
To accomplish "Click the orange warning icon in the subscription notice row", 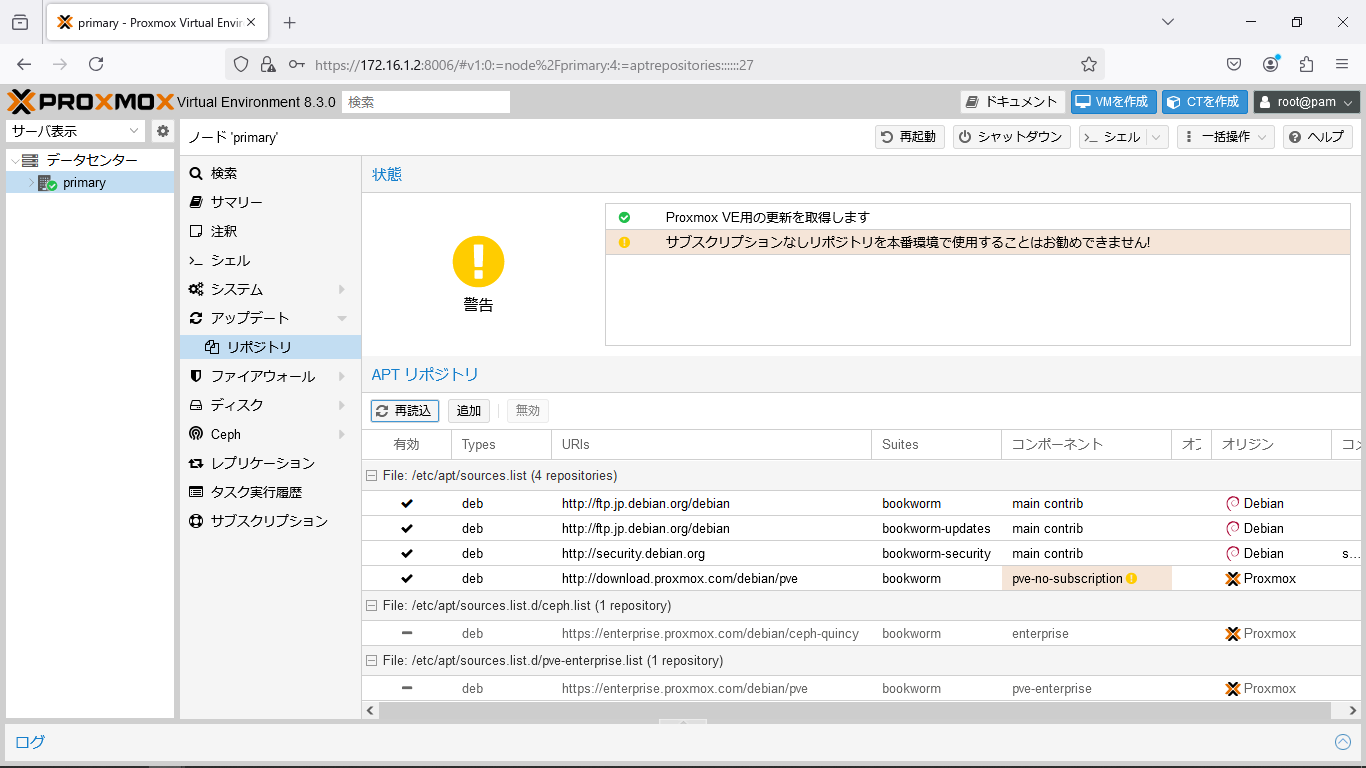I will (624, 242).
